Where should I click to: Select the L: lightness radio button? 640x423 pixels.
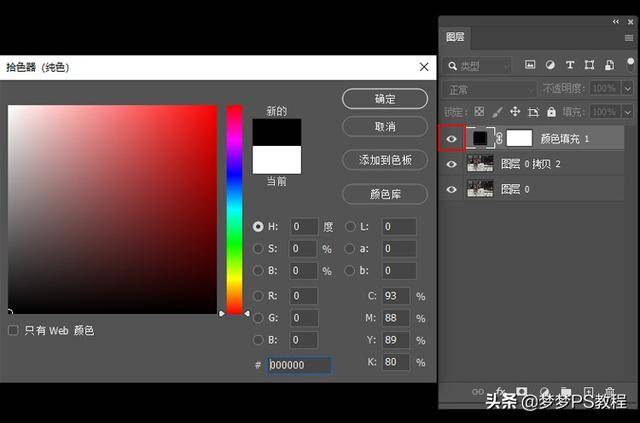click(x=350, y=226)
